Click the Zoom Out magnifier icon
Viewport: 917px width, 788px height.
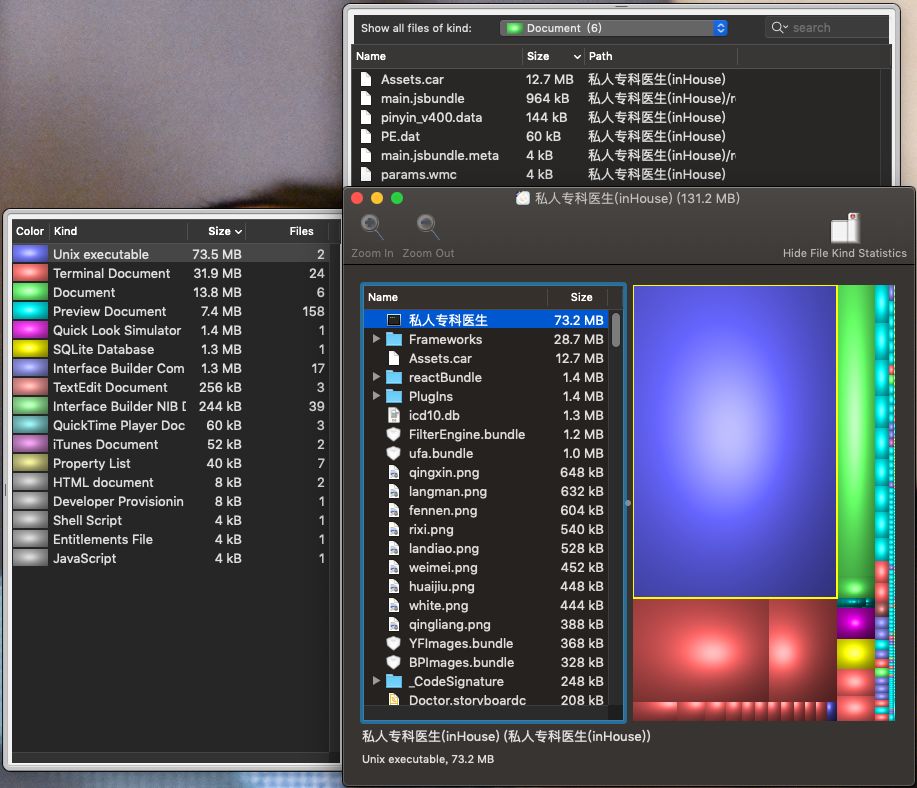coord(428,229)
